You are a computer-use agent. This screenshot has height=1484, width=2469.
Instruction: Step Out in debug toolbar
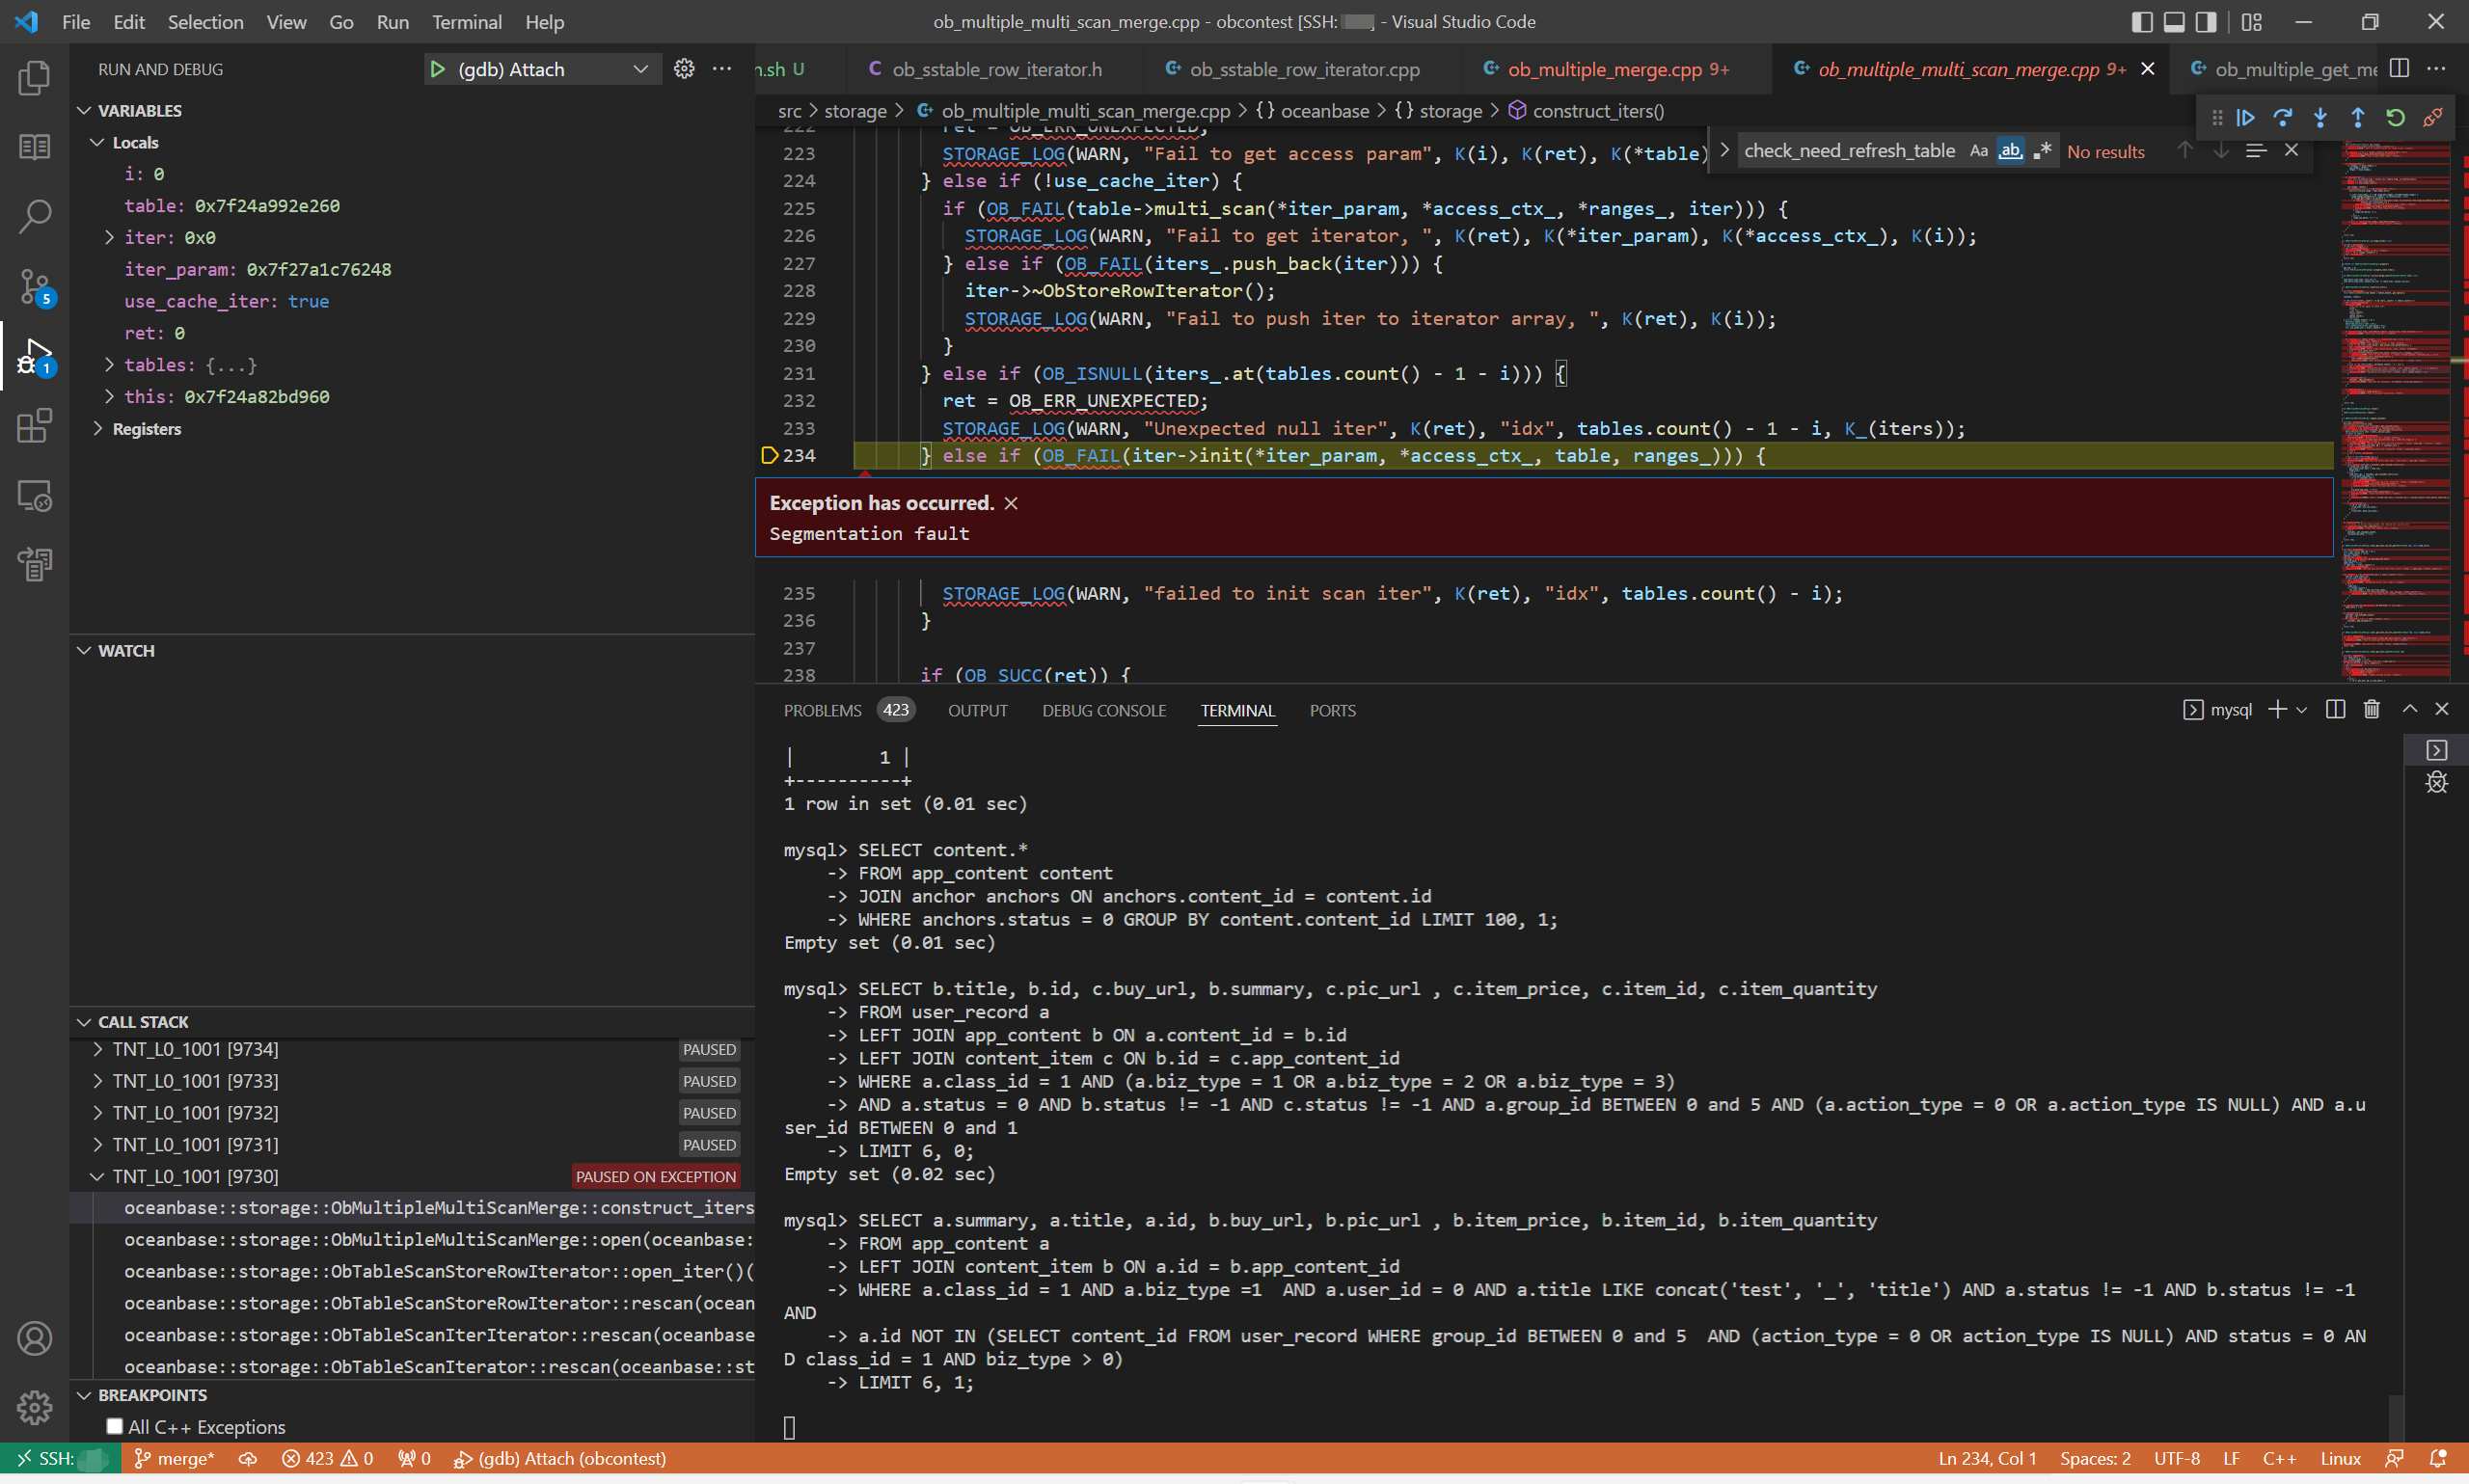point(2358,118)
